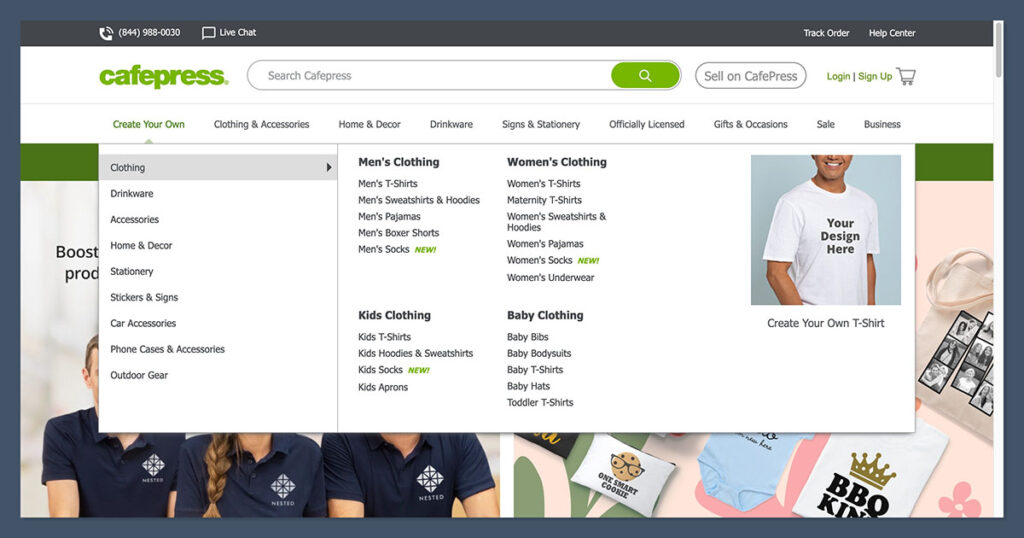Viewport: 1024px width, 538px height.
Task: Expand the Clothing submenu arrow
Action: (x=329, y=168)
